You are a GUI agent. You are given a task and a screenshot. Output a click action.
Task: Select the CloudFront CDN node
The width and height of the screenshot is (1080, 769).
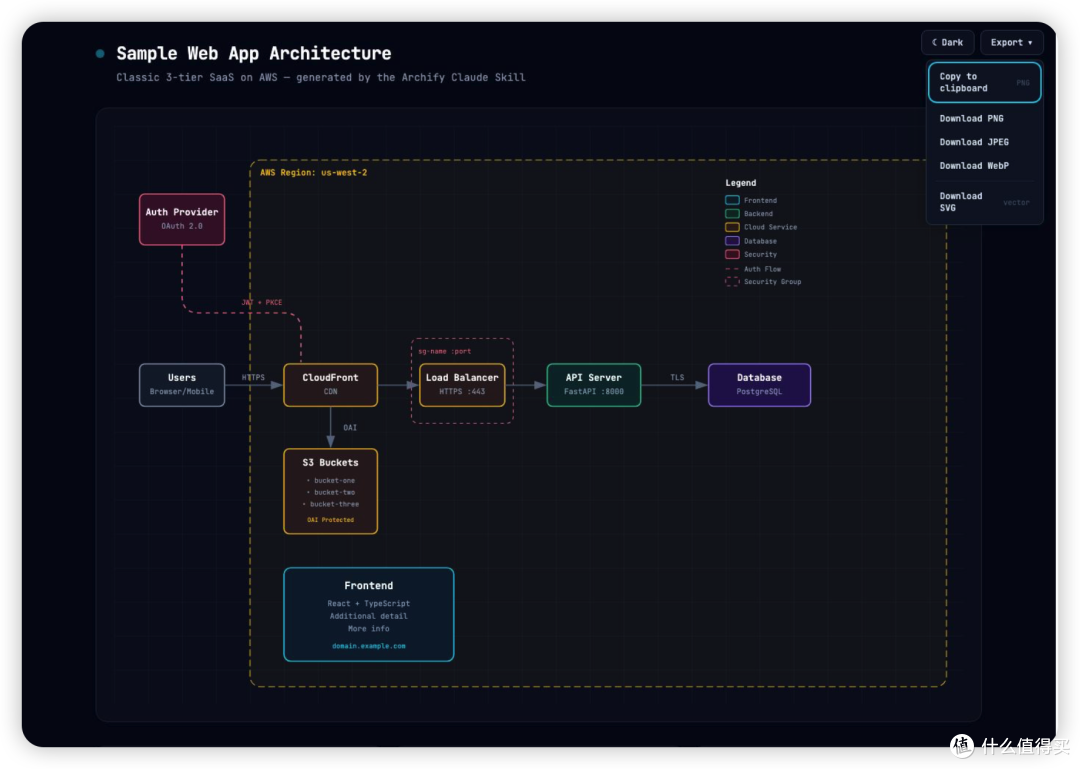pyautogui.click(x=331, y=384)
